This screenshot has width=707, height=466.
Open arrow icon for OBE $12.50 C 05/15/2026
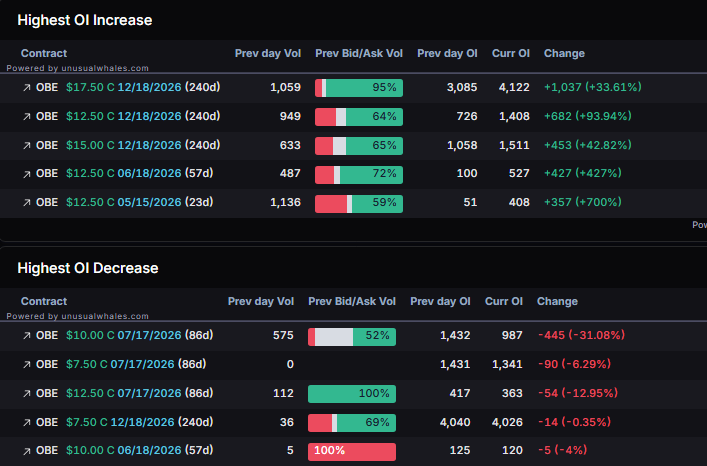tap(27, 203)
